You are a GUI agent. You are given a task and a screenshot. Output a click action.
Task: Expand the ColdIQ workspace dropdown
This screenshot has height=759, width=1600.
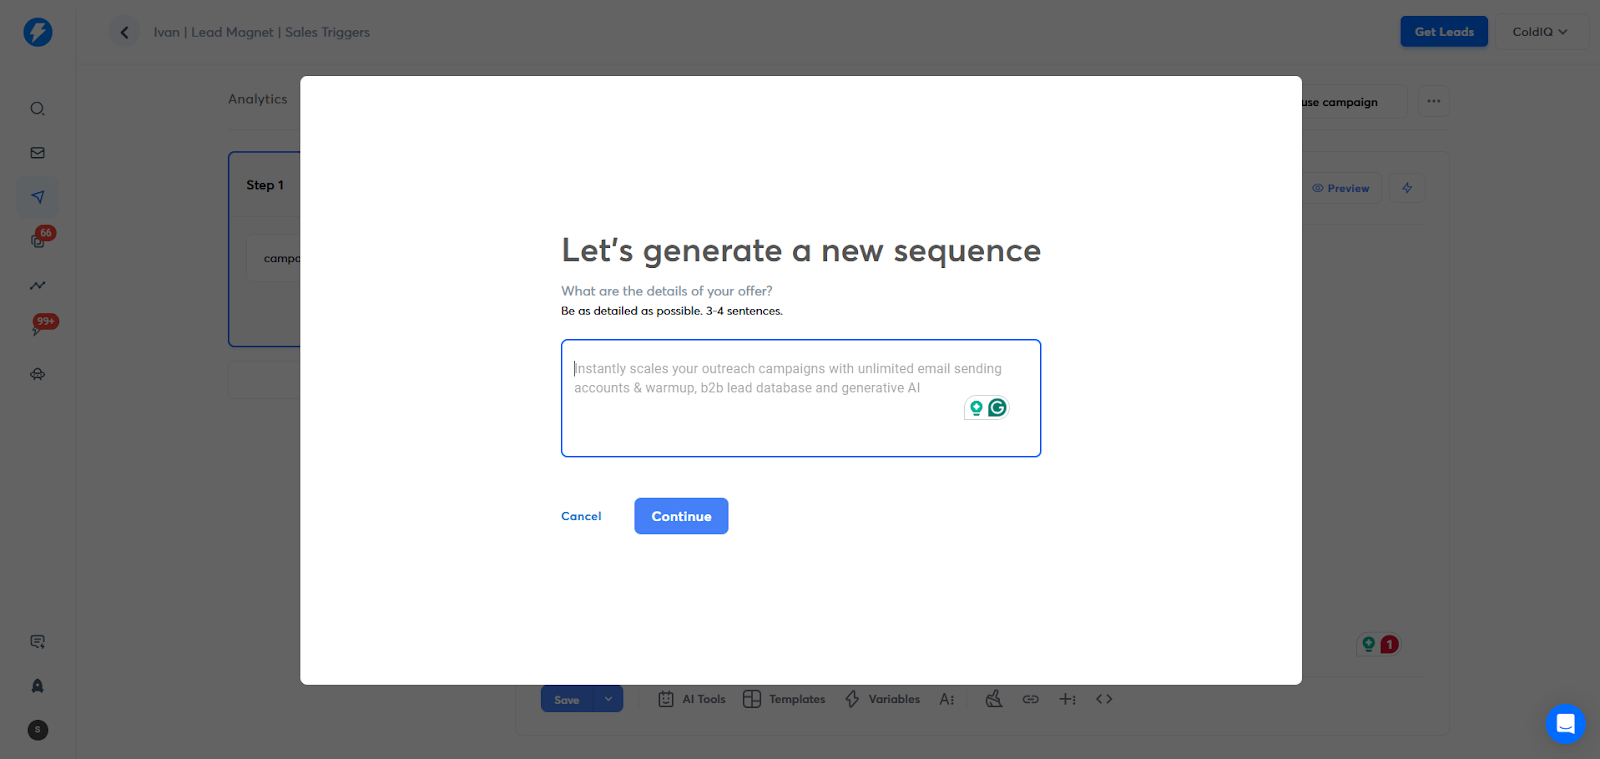coord(1540,32)
